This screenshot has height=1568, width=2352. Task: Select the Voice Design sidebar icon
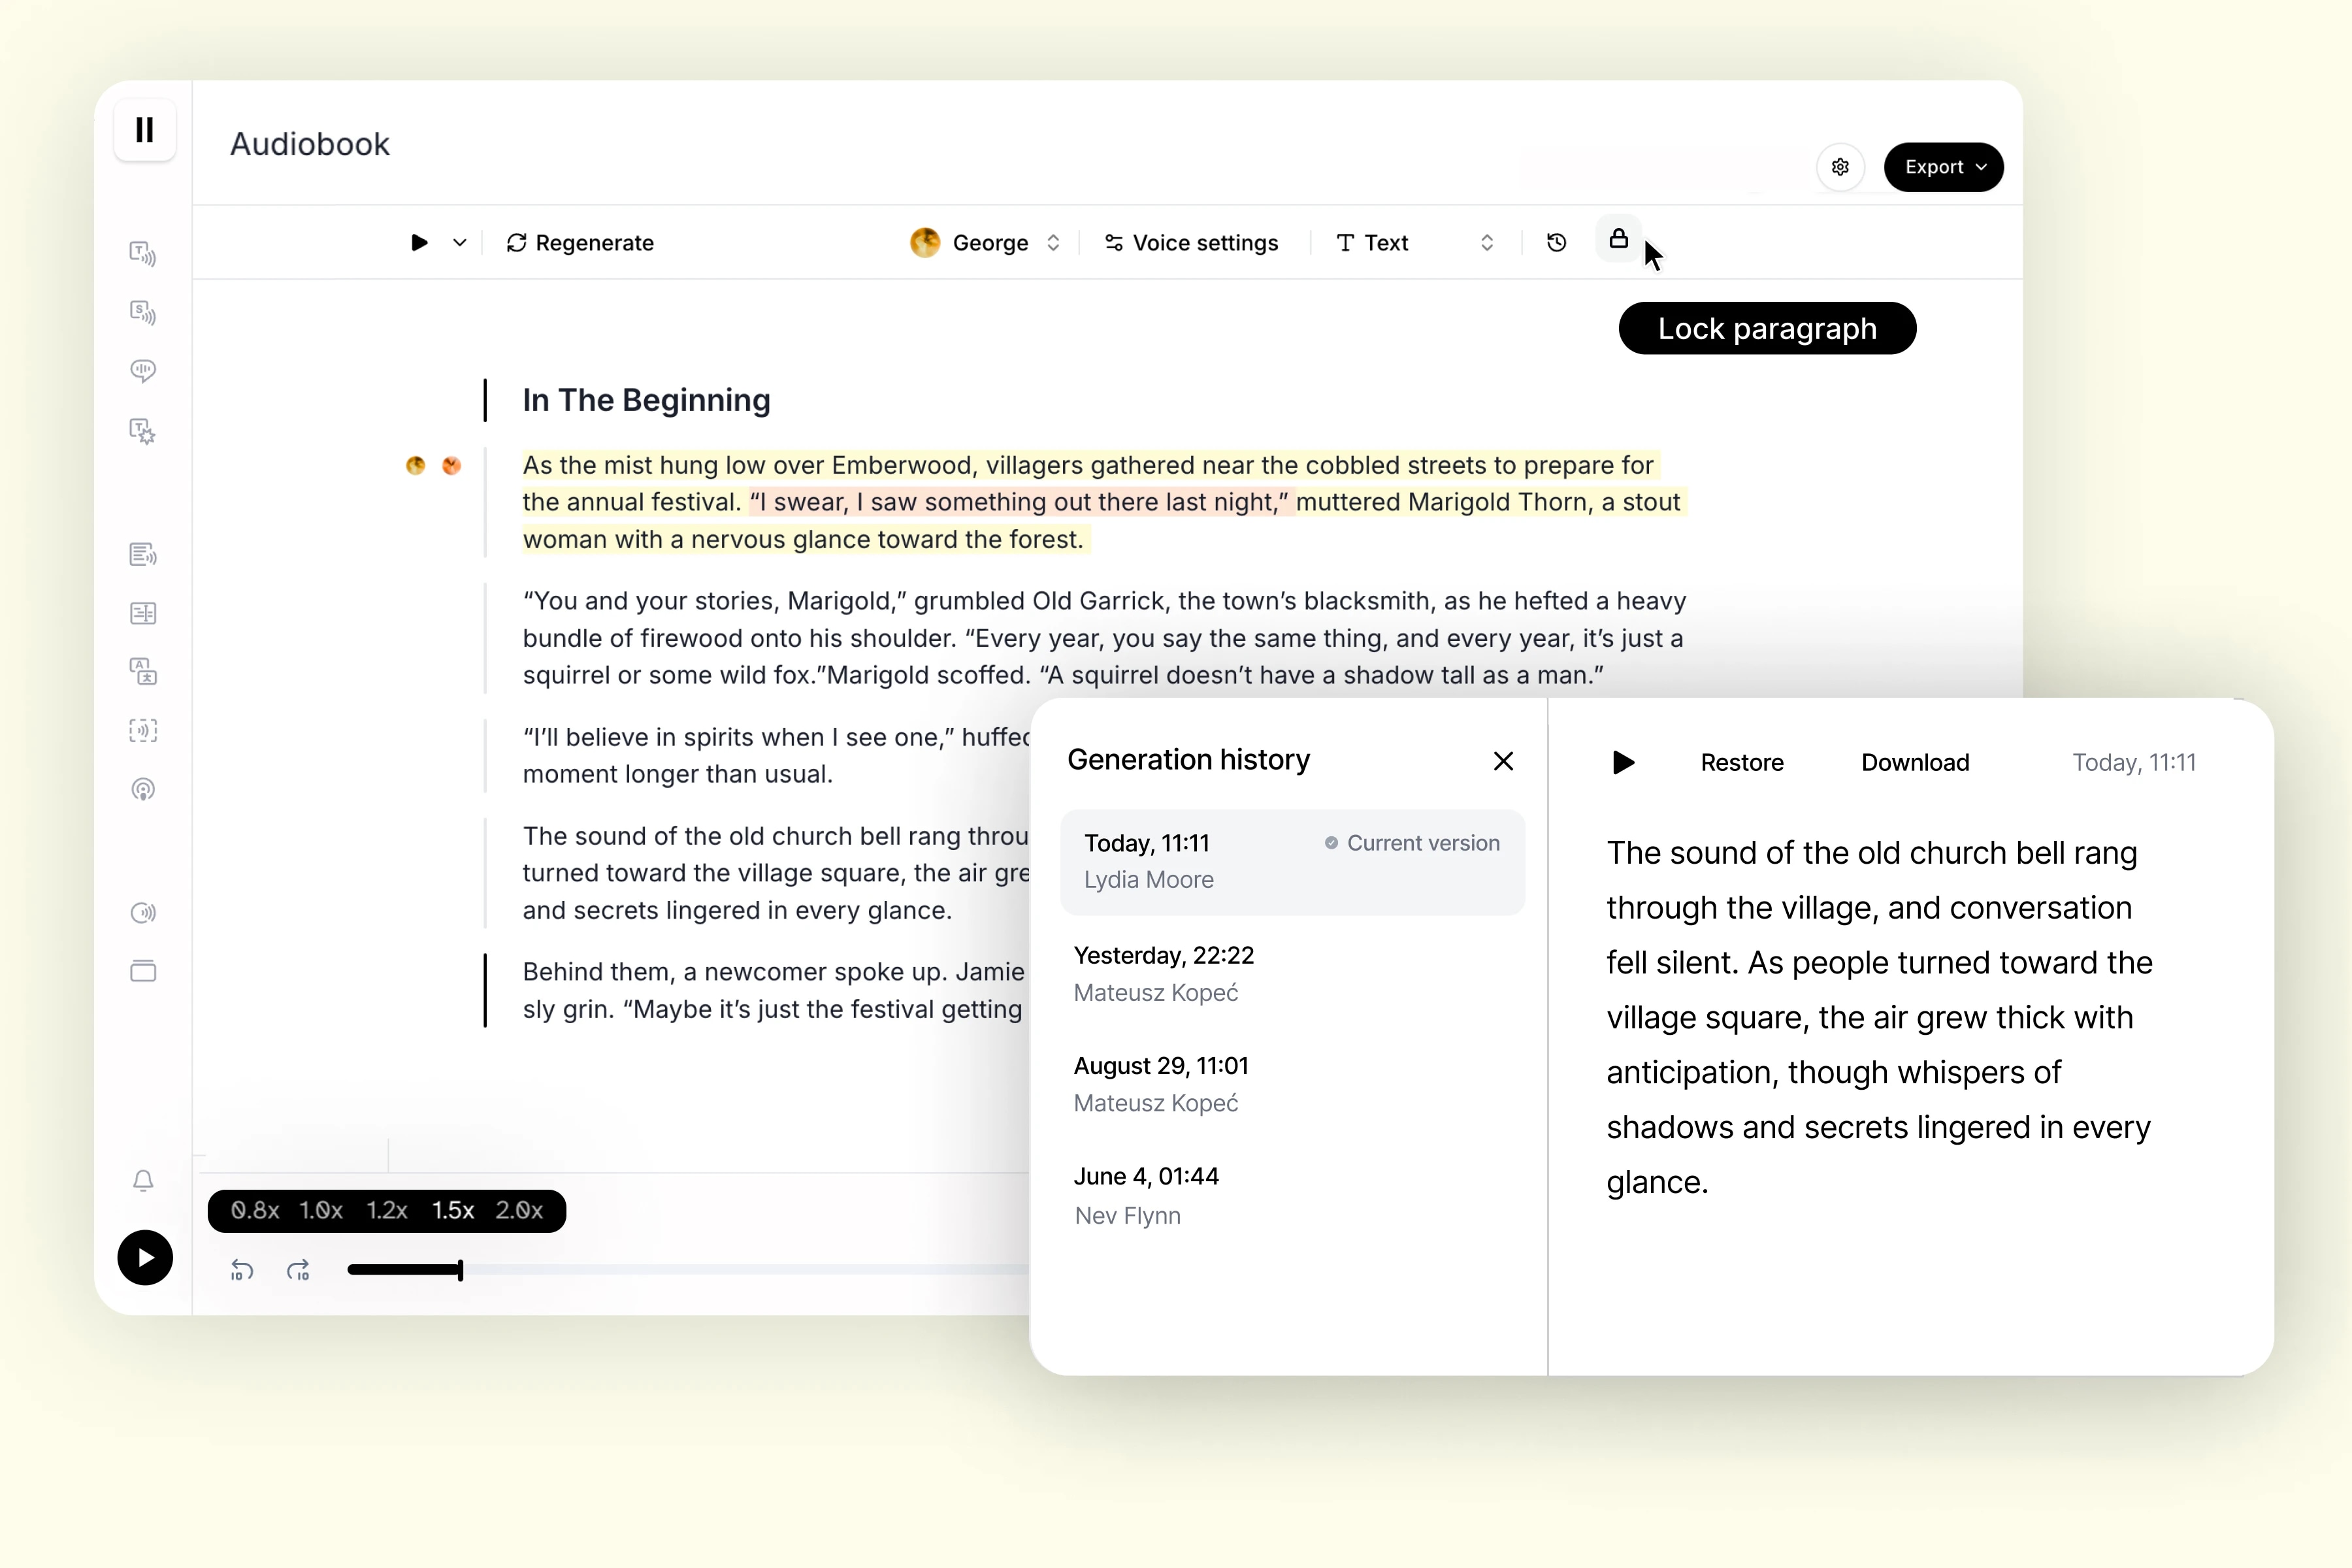pos(144,431)
